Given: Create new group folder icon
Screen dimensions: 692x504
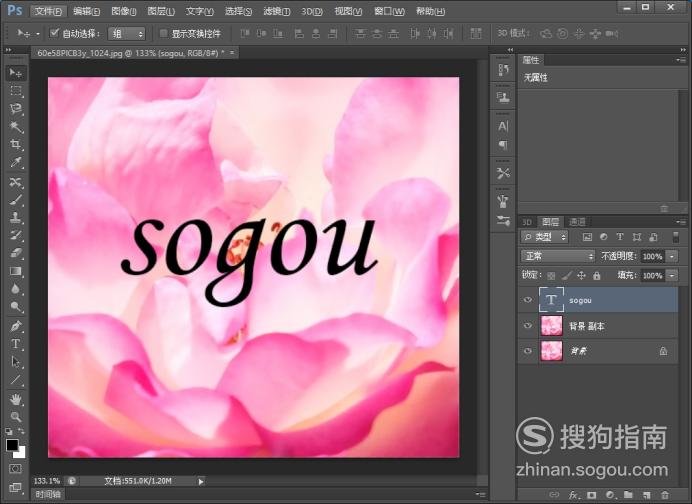Looking at the screenshot, I should coord(628,495).
